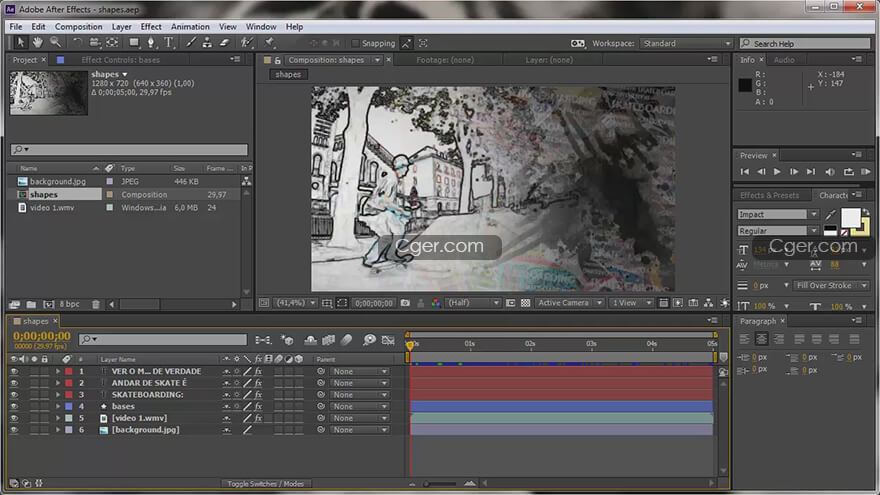Click Toggle Switches / Modes button
The height and width of the screenshot is (495, 880).
[265, 484]
